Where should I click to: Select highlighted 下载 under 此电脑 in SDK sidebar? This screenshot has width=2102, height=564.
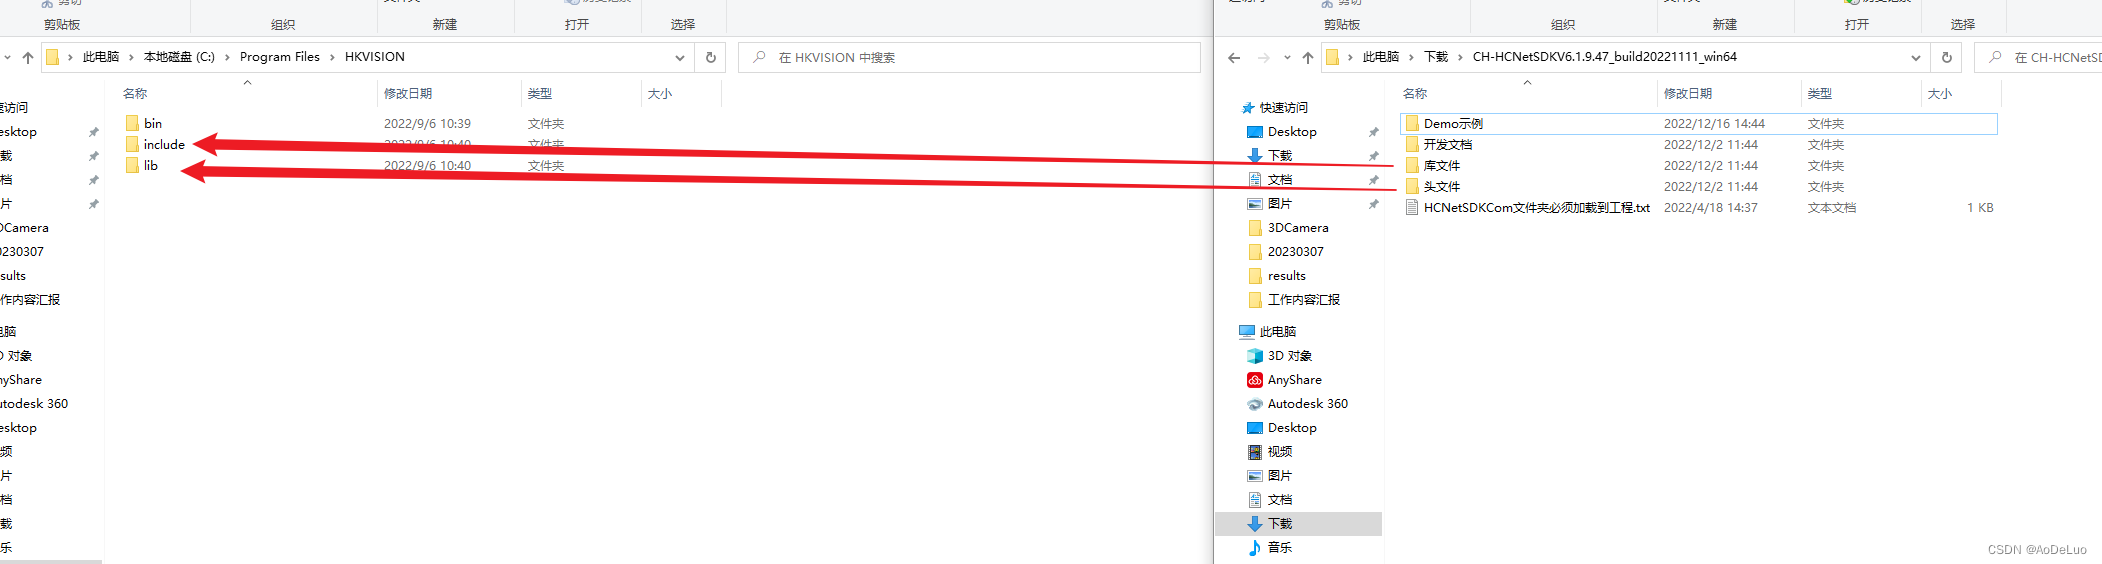(x=1298, y=523)
